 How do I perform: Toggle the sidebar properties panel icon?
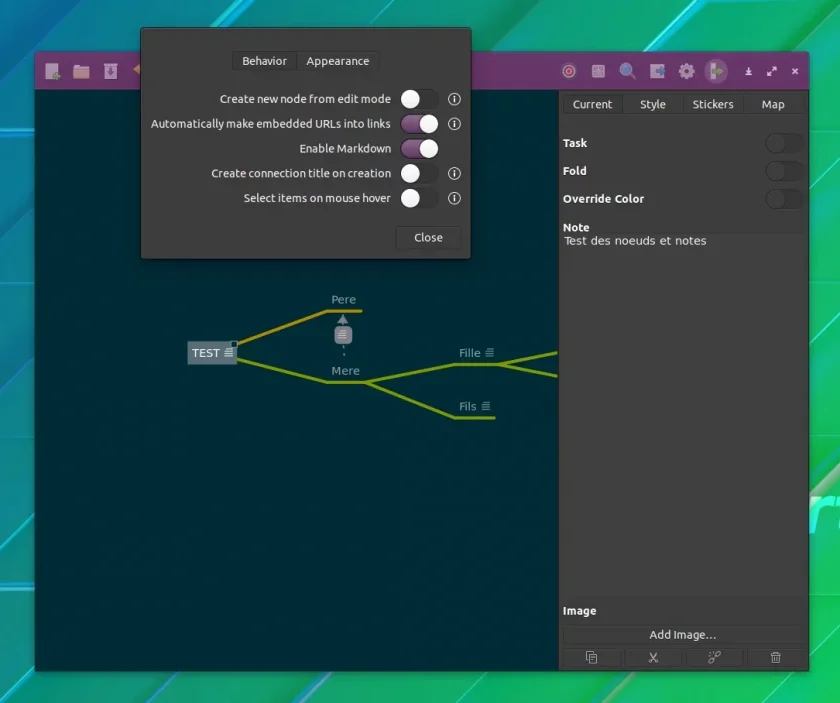(x=716, y=71)
